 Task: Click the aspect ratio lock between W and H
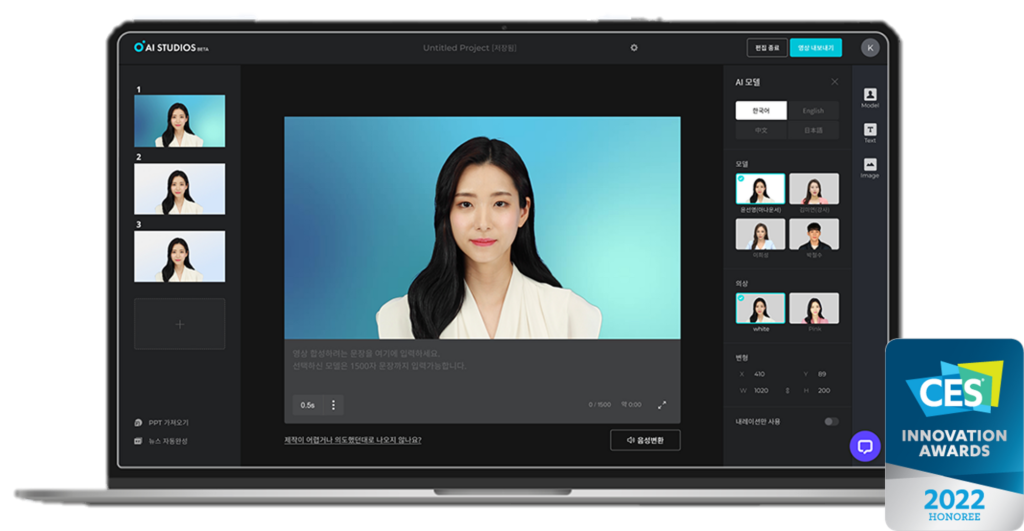tap(787, 391)
